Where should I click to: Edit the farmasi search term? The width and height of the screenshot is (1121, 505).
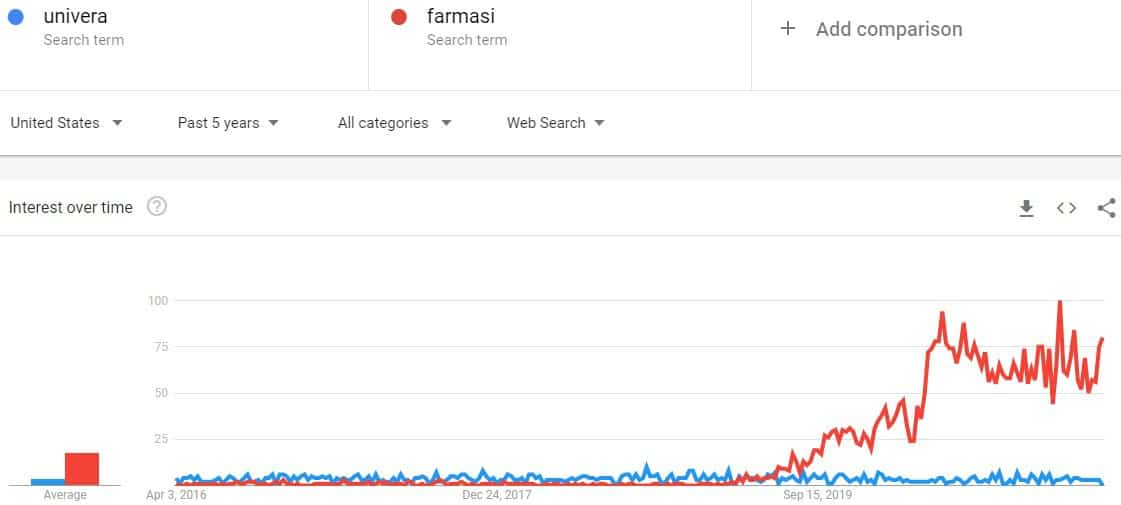tap(460, 16)
